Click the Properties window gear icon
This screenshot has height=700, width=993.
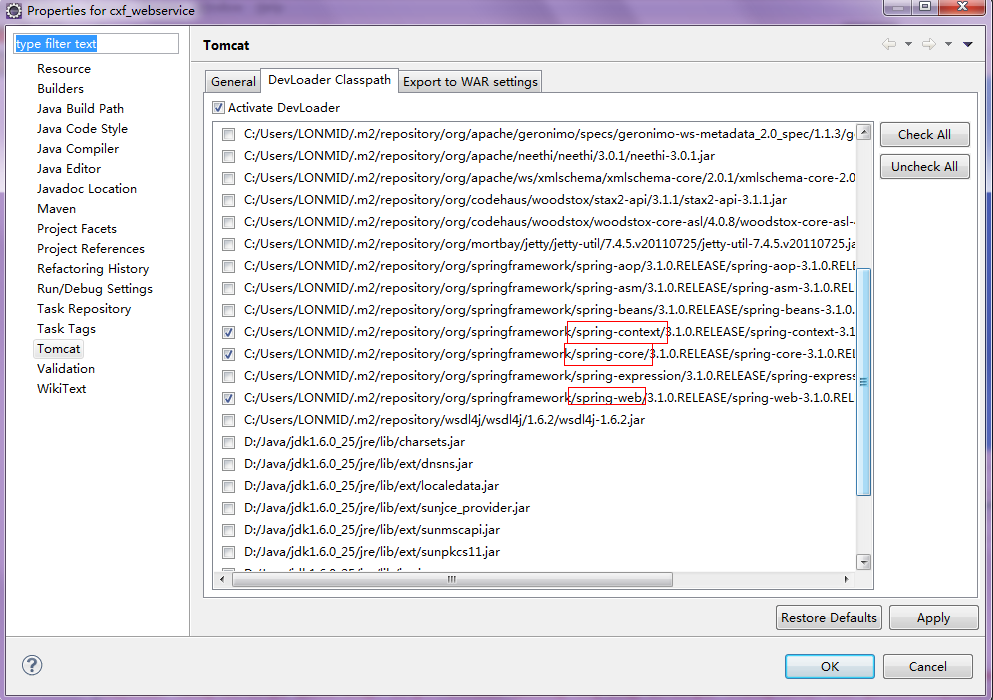[13, 10]
